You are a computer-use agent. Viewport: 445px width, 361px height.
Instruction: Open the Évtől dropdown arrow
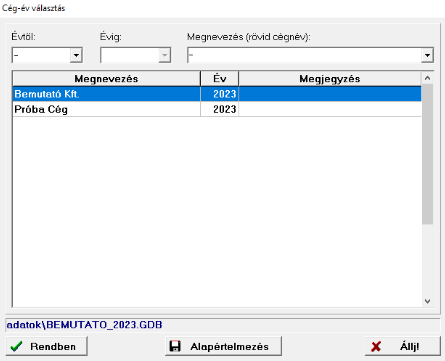click(76, 55)
